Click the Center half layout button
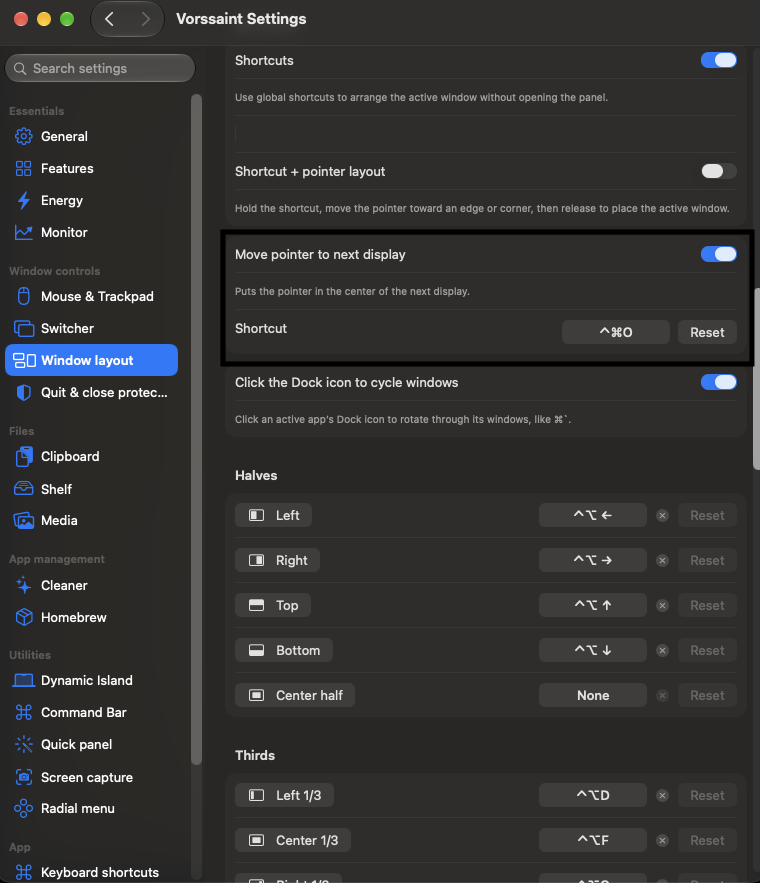This screenshot has height=883, width=760. pos(295,695)
